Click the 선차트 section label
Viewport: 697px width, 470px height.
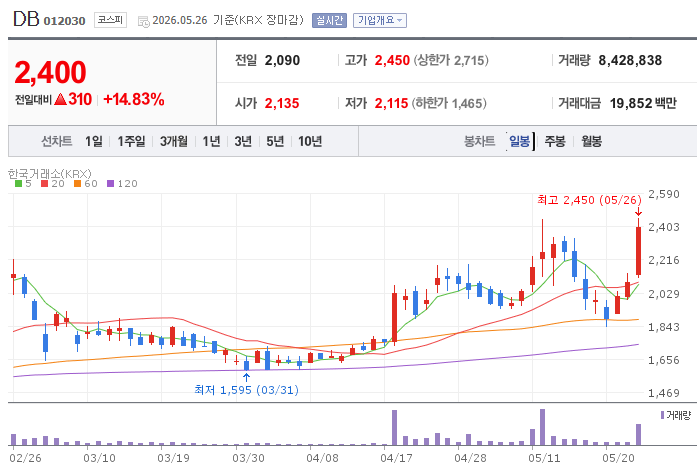[x=57, y=141]
